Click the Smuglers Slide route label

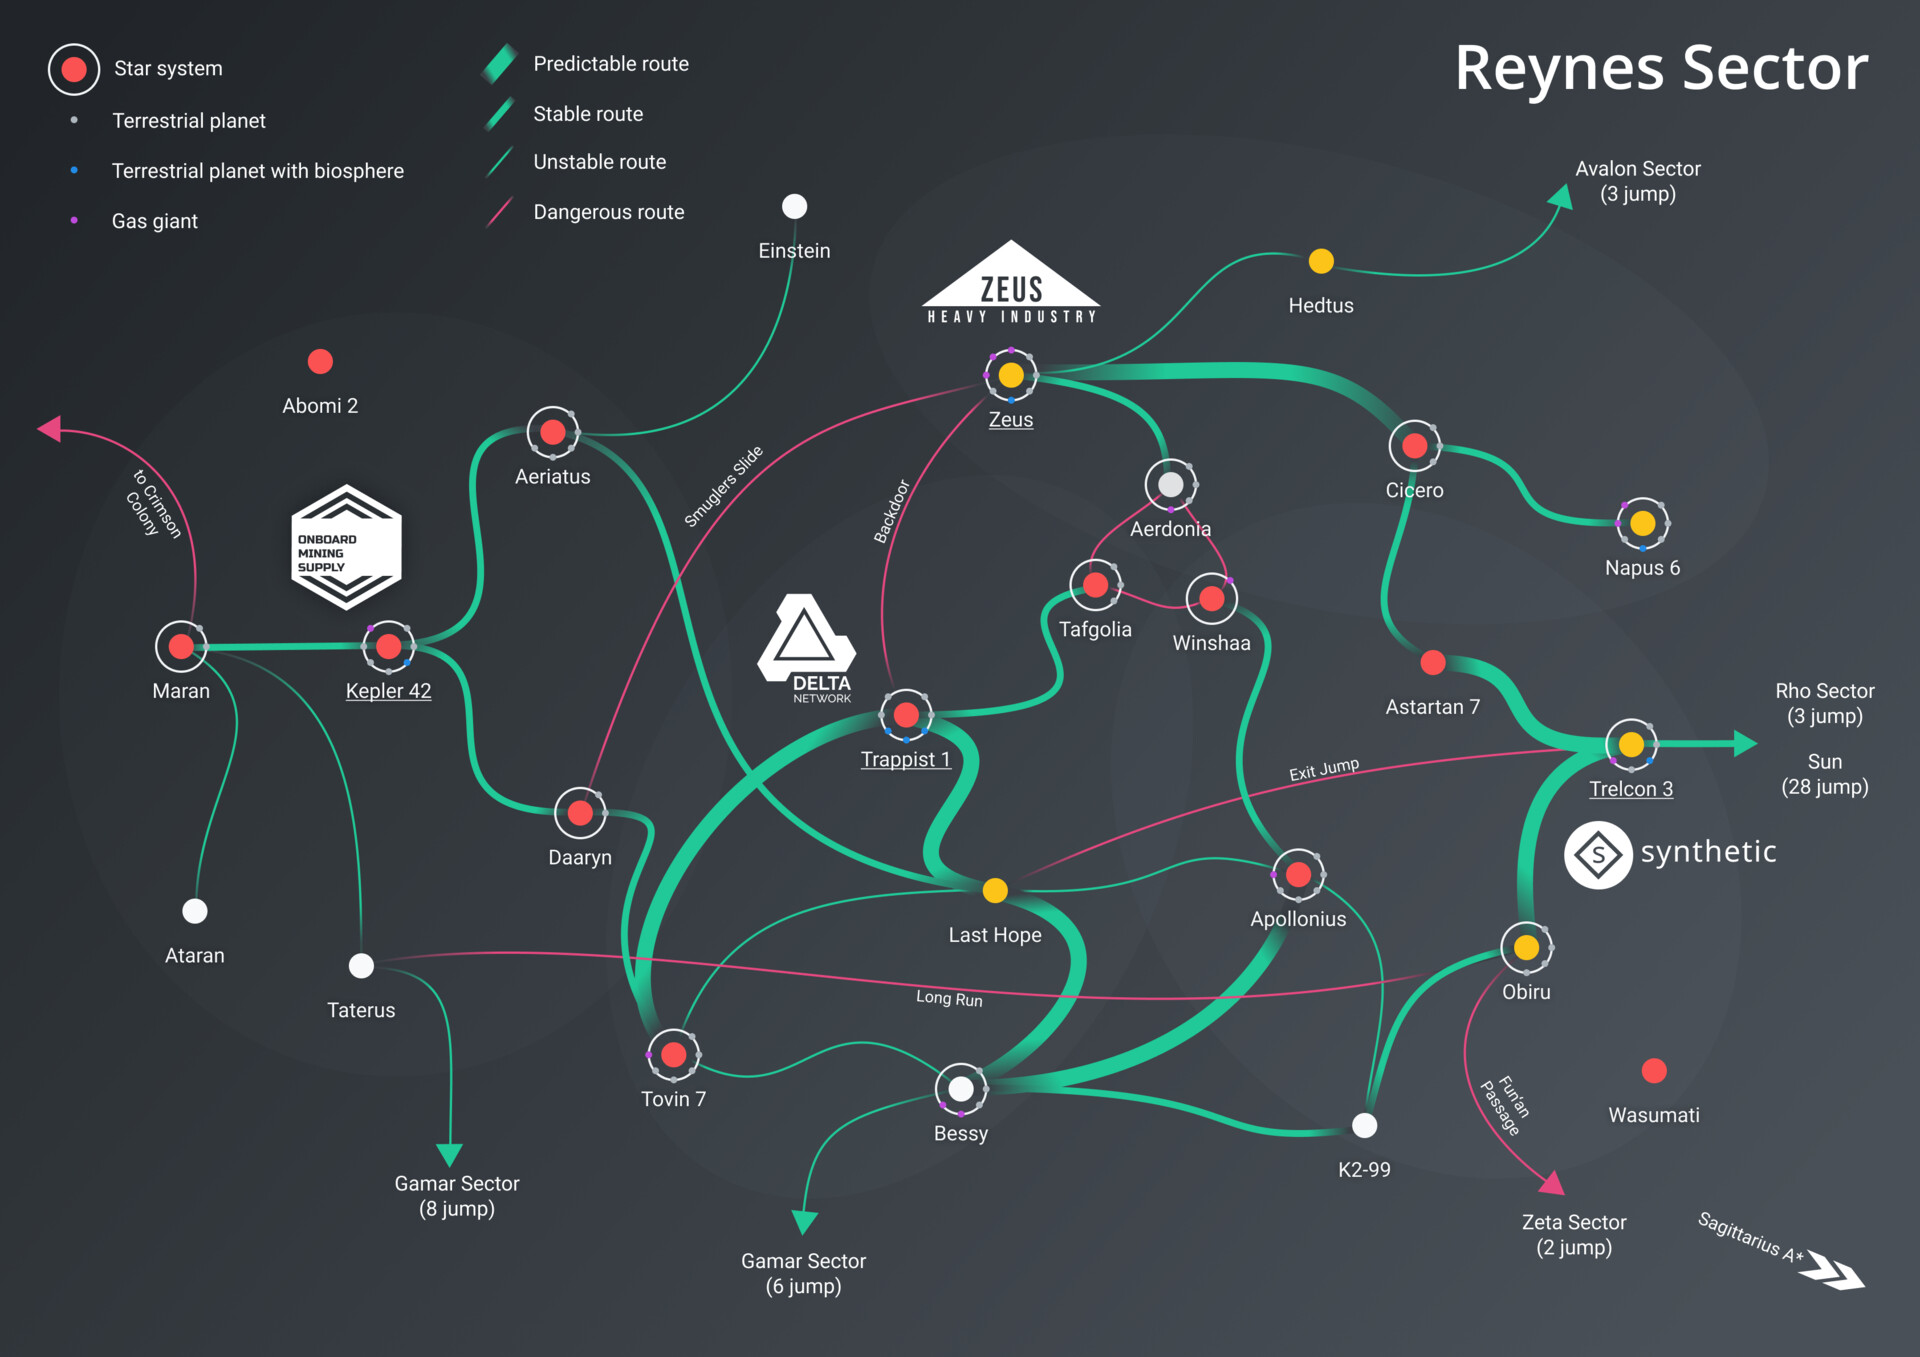(x=723, y=488)
